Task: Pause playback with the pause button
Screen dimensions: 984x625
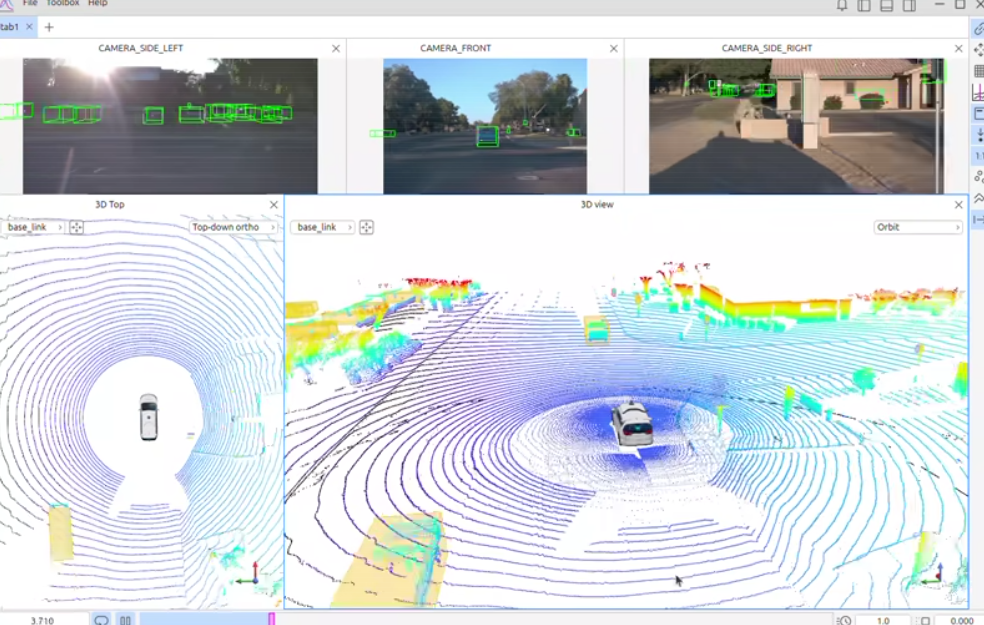Action: coord(126,620)
